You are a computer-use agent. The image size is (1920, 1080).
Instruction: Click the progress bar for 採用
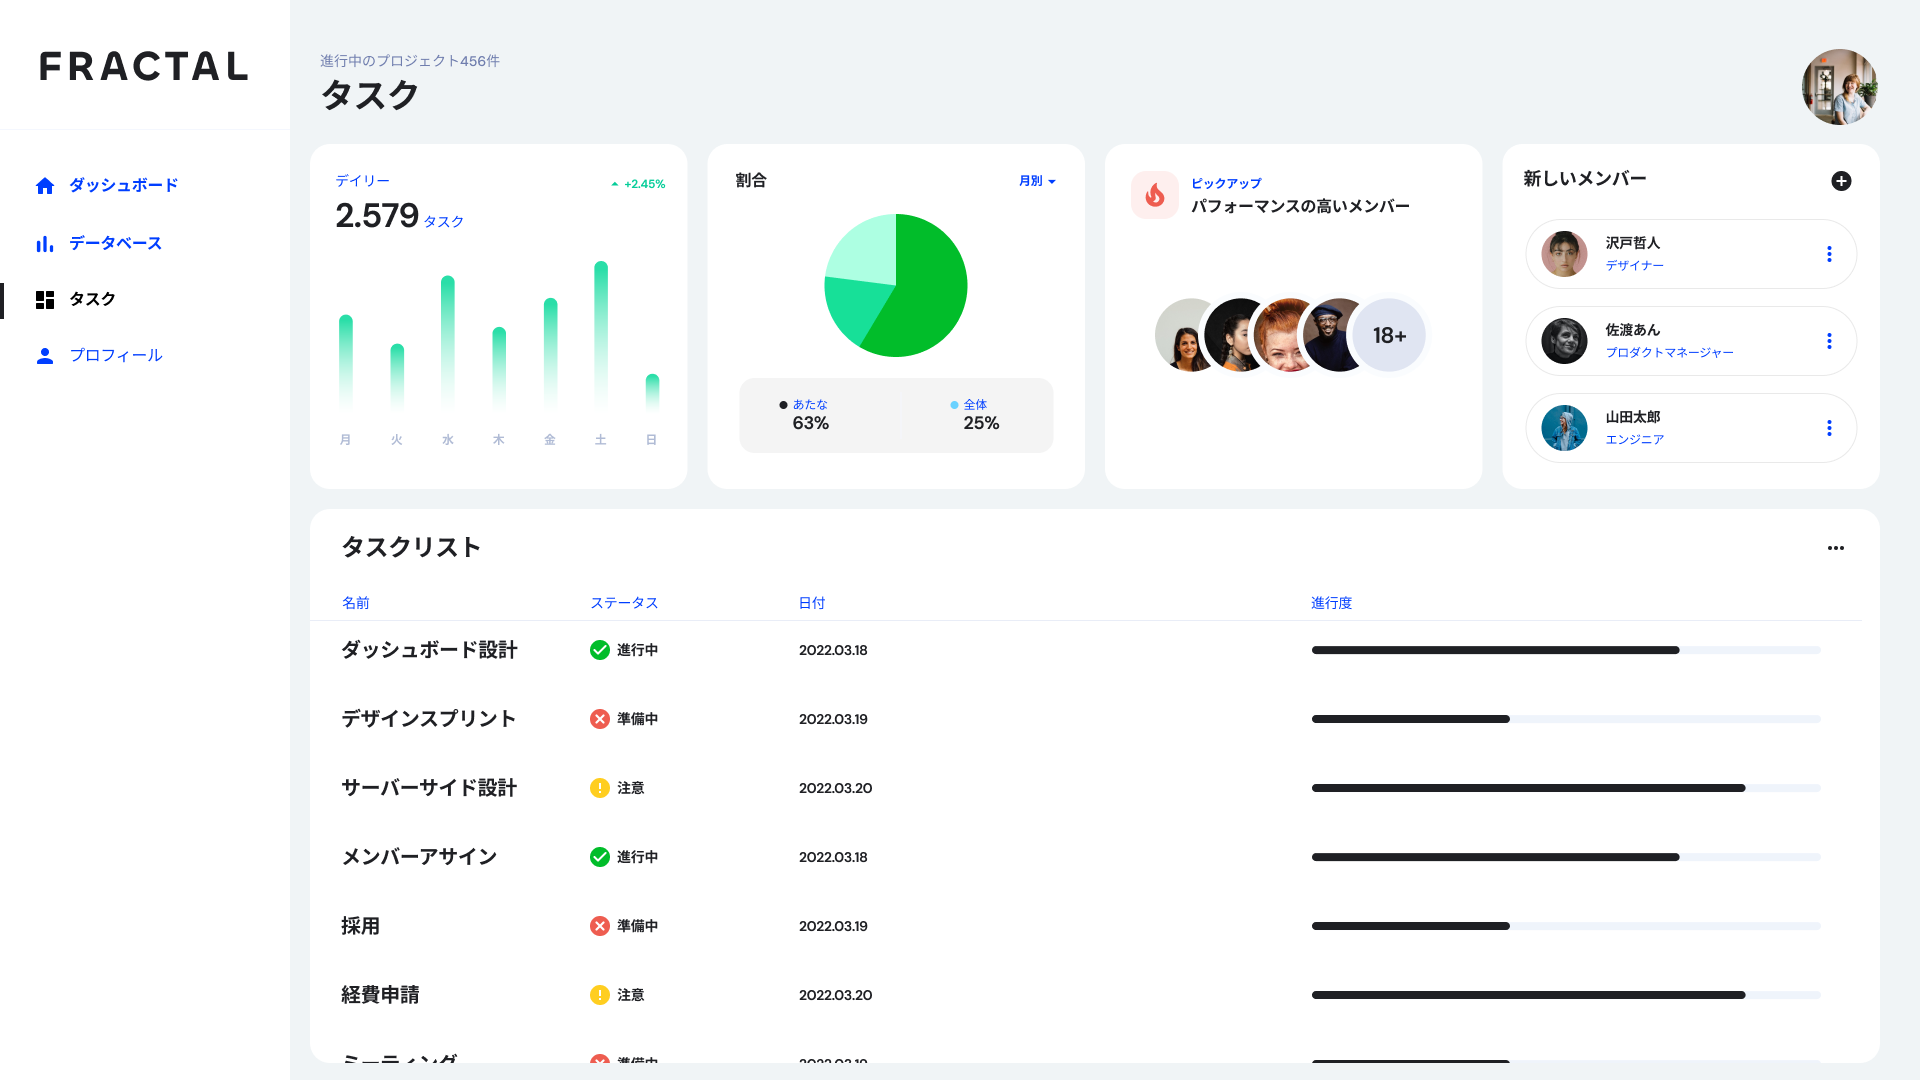[x=1566, y=926]
